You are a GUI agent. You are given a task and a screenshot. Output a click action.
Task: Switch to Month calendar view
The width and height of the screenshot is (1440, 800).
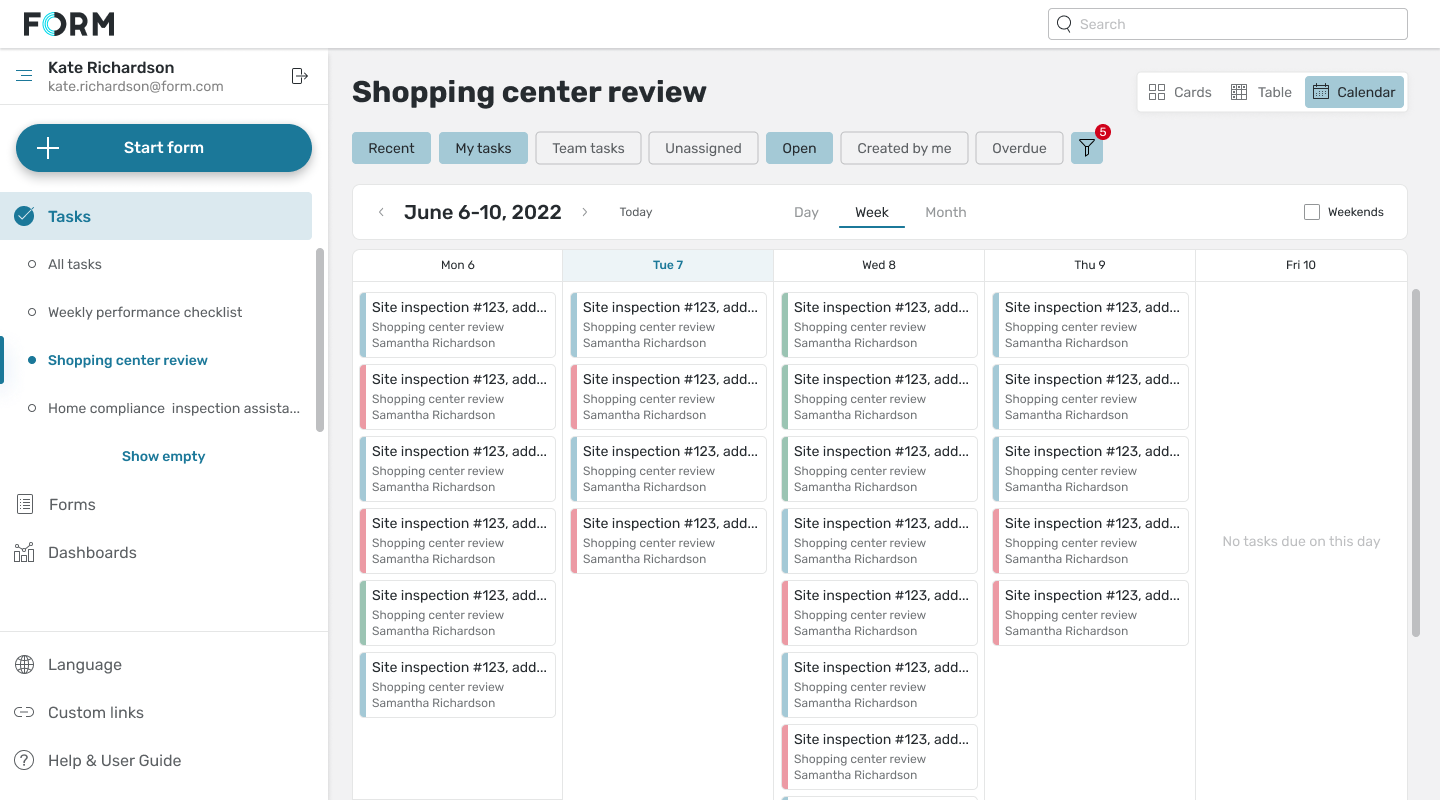pyautogui.click(x=945, y=212)
